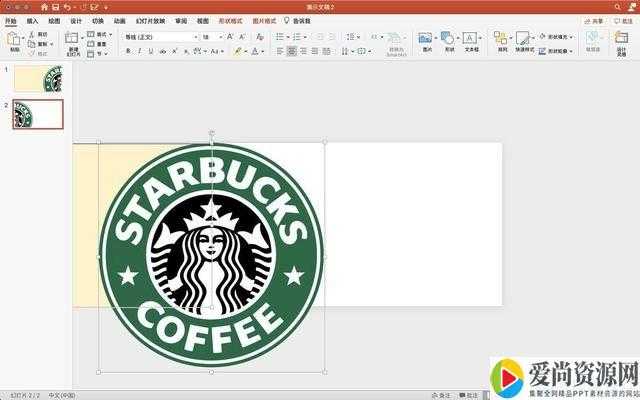Switch to the 插入 (Insert) tab
Screen dimensions: 640x400
(33, 20)
